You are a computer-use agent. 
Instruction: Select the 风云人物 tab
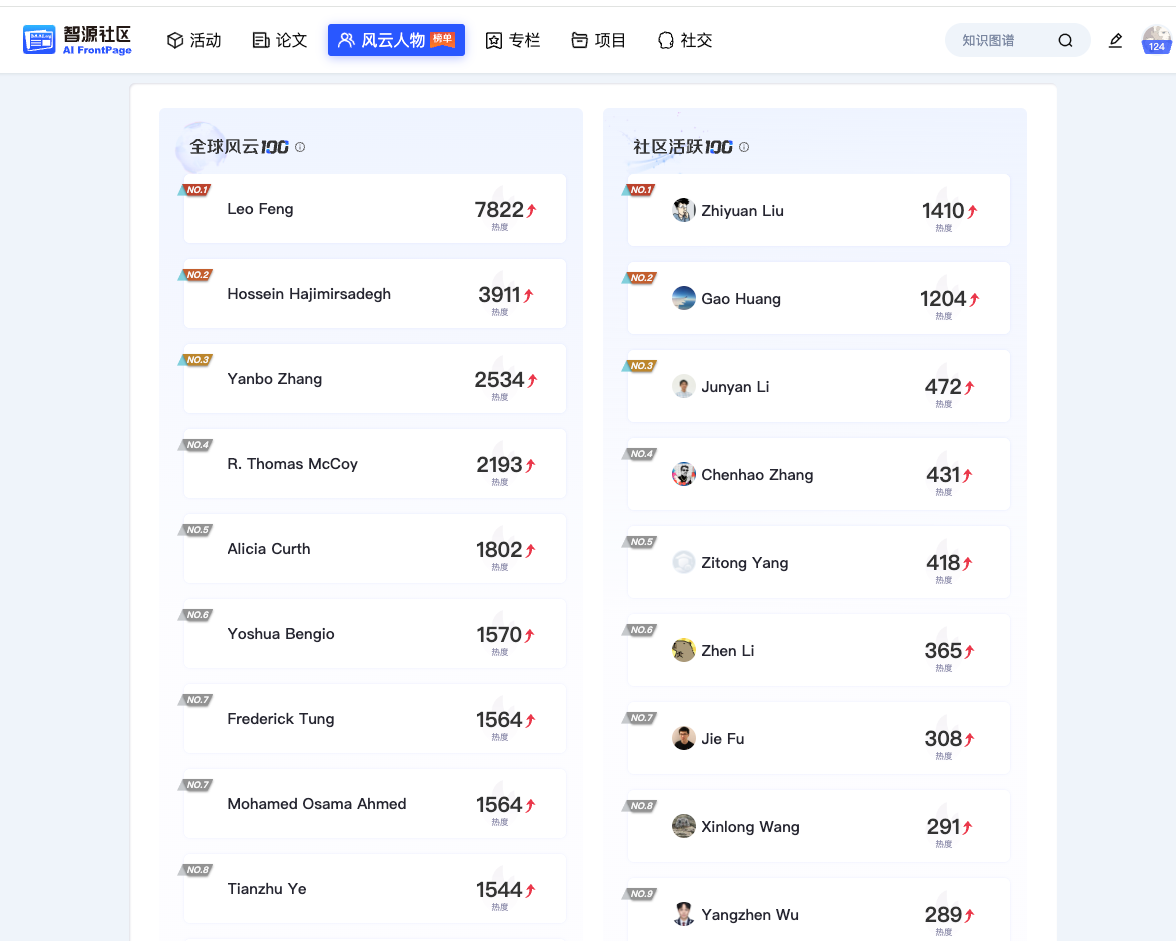click(x=396, y=40)
